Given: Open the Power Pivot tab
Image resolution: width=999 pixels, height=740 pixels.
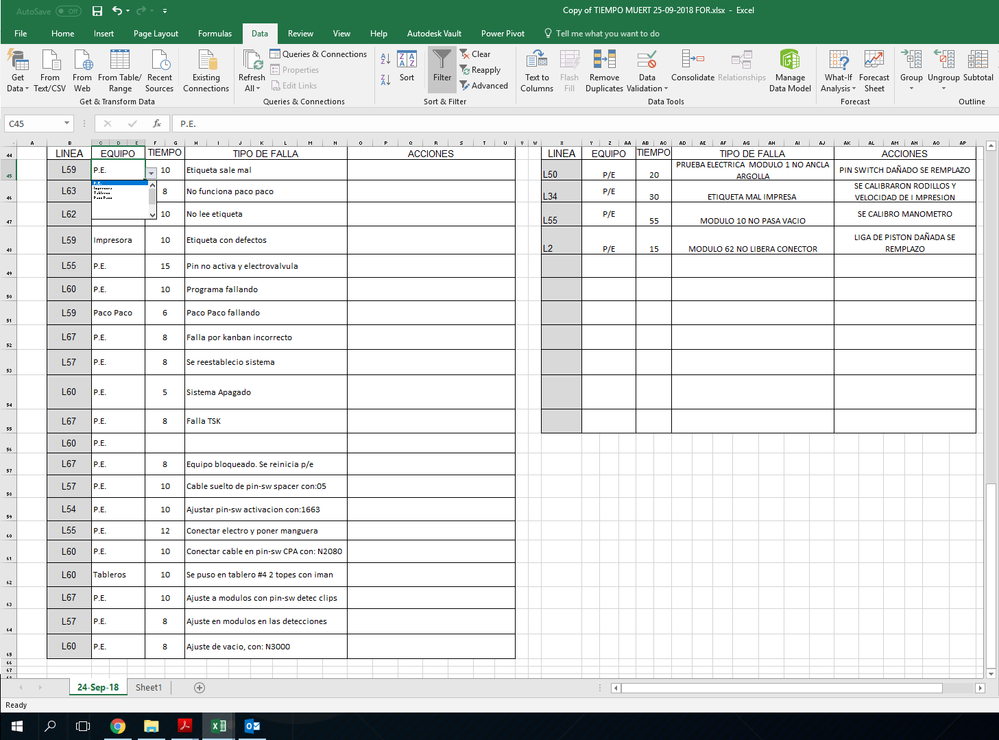Looking at the screenshot, I should point(503,34).
